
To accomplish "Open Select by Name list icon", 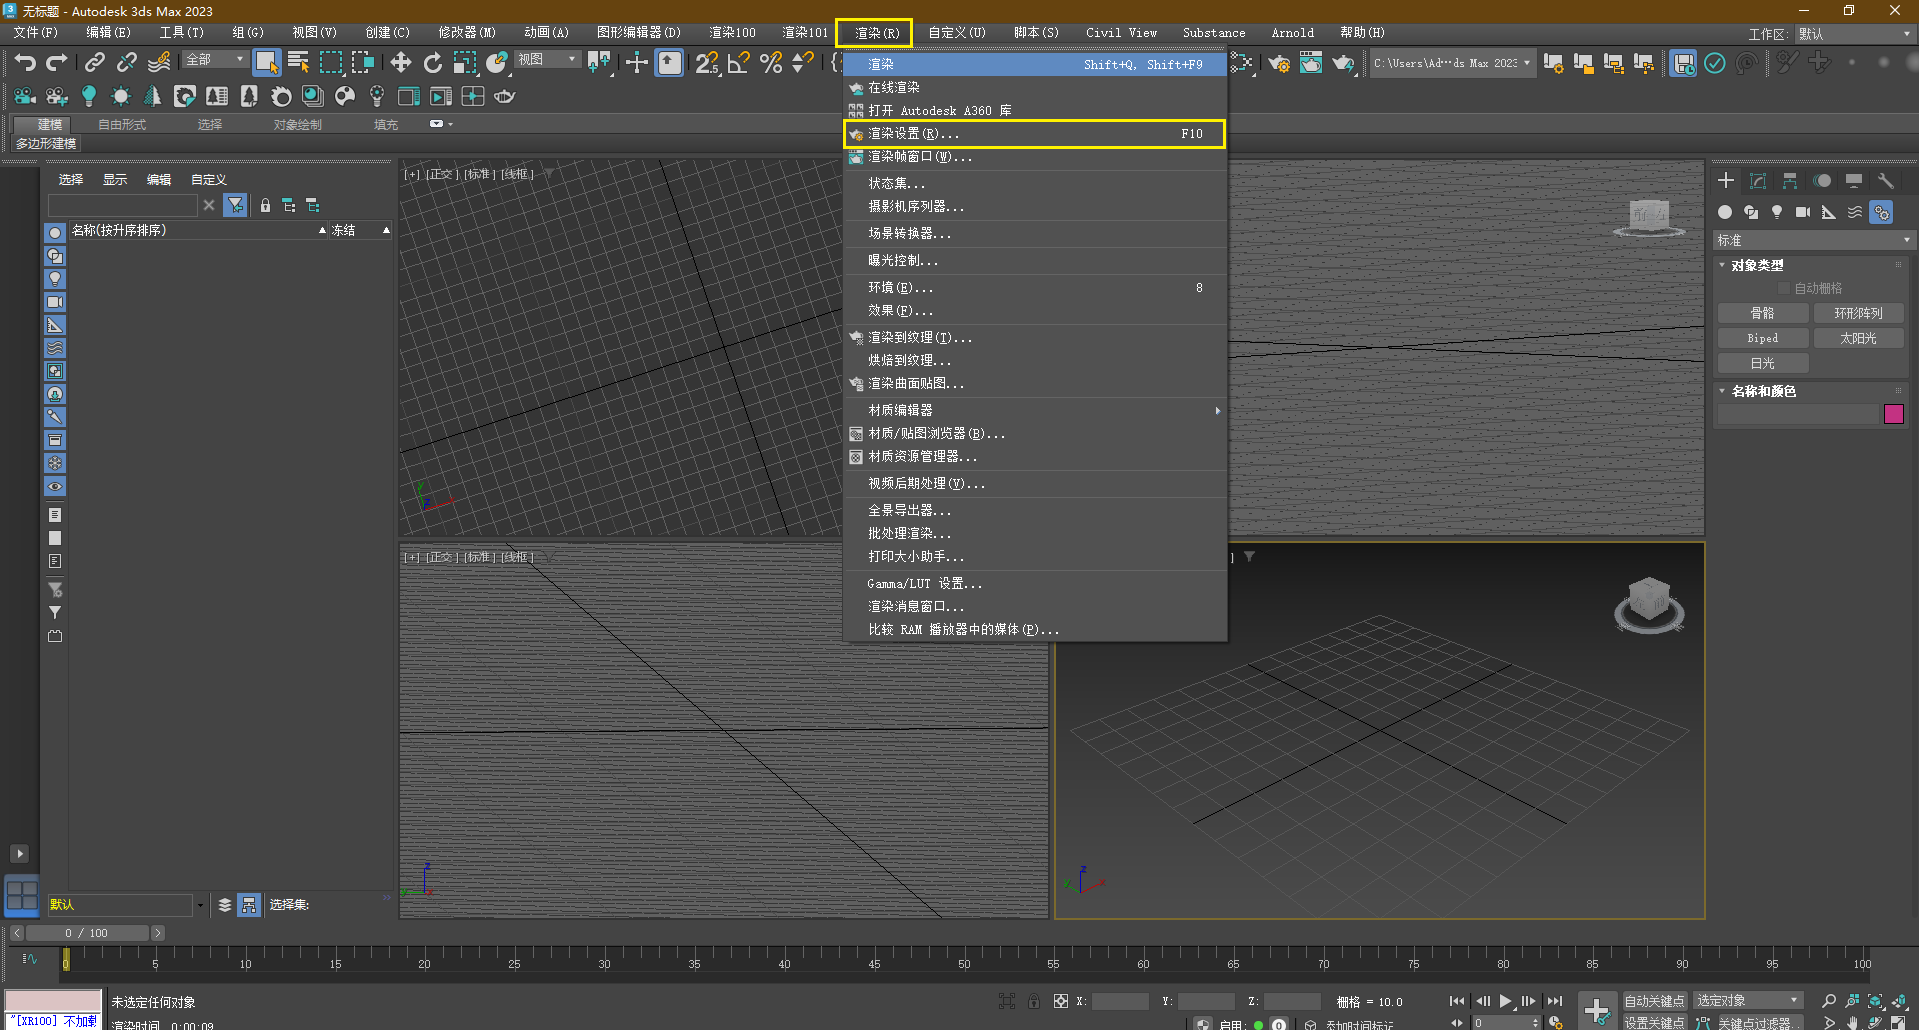I will tap(298, 63).
